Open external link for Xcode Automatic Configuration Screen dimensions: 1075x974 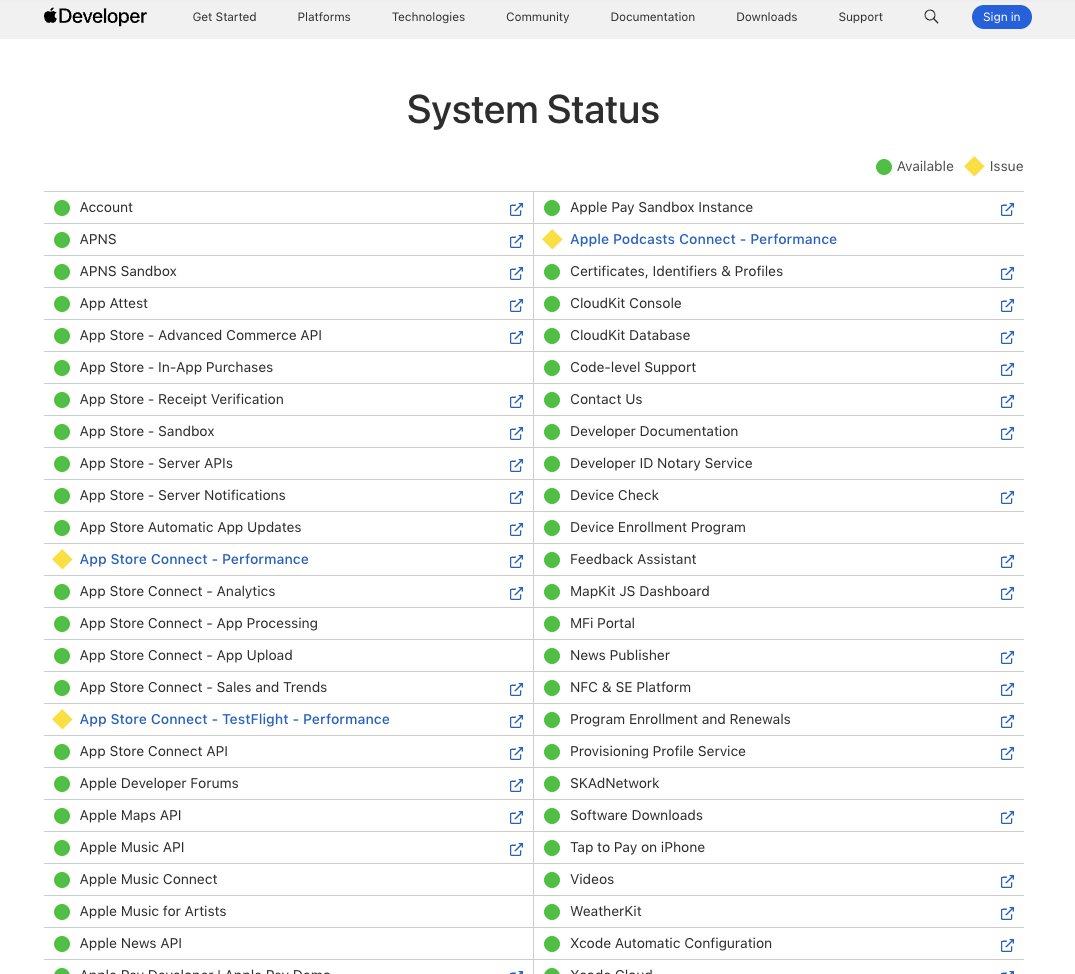click(1007, 945)
